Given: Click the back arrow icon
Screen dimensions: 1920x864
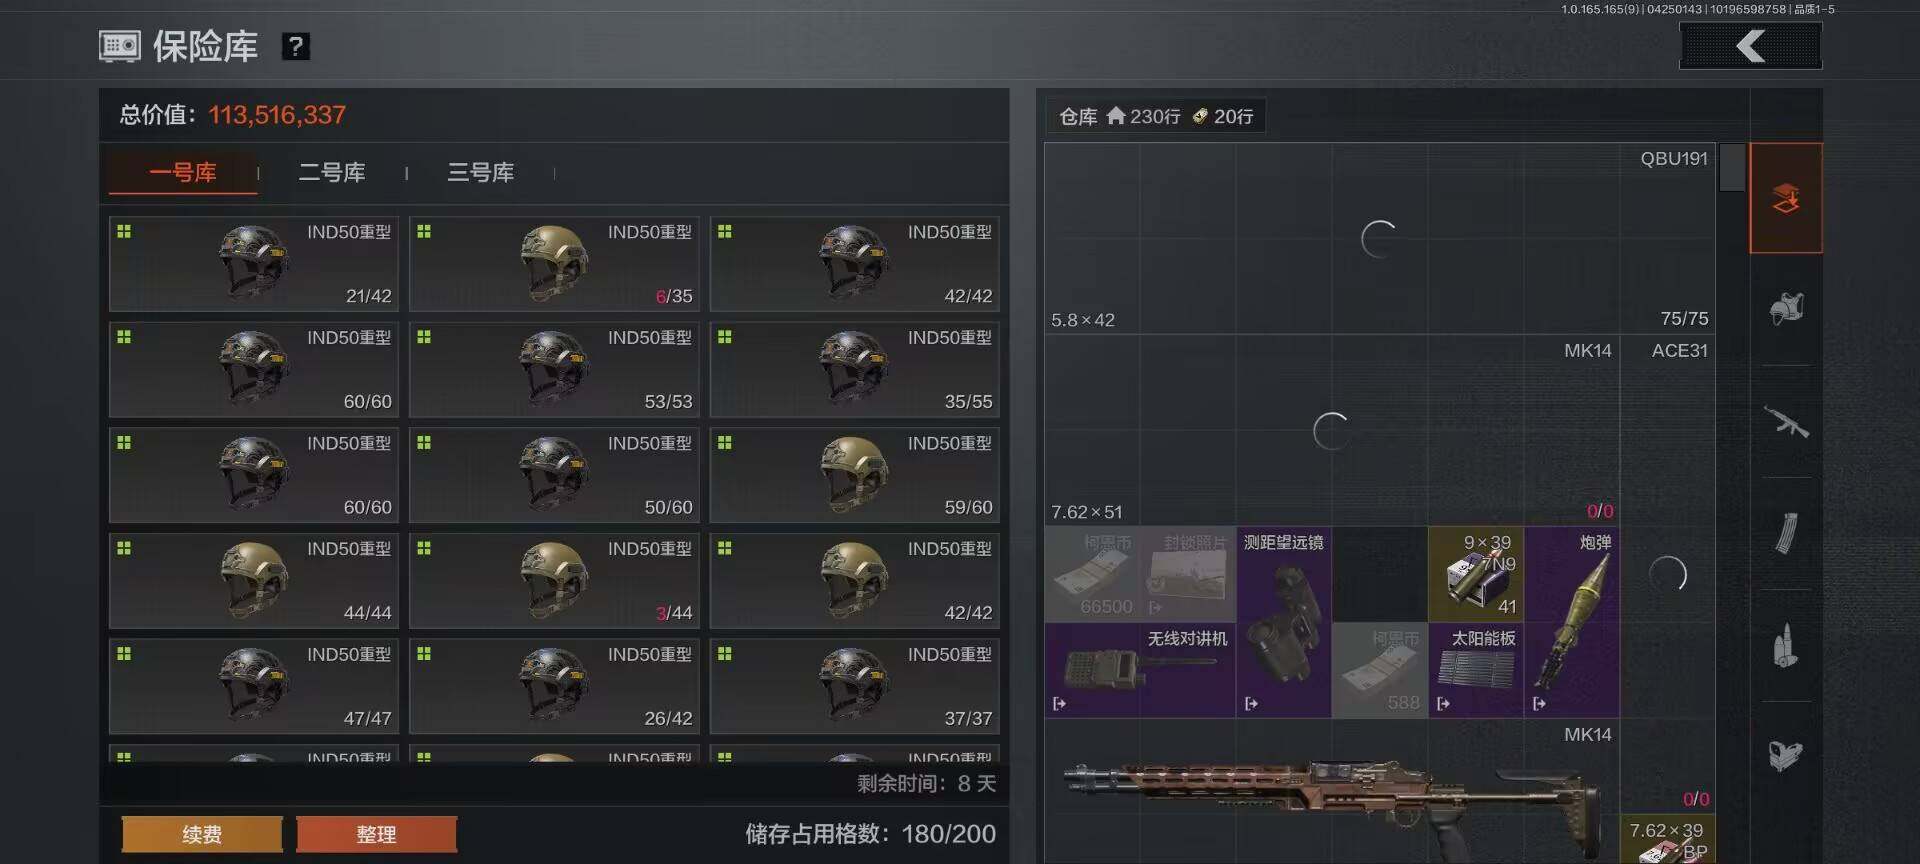Looking at the screenshot, I should click(1750, 46).
